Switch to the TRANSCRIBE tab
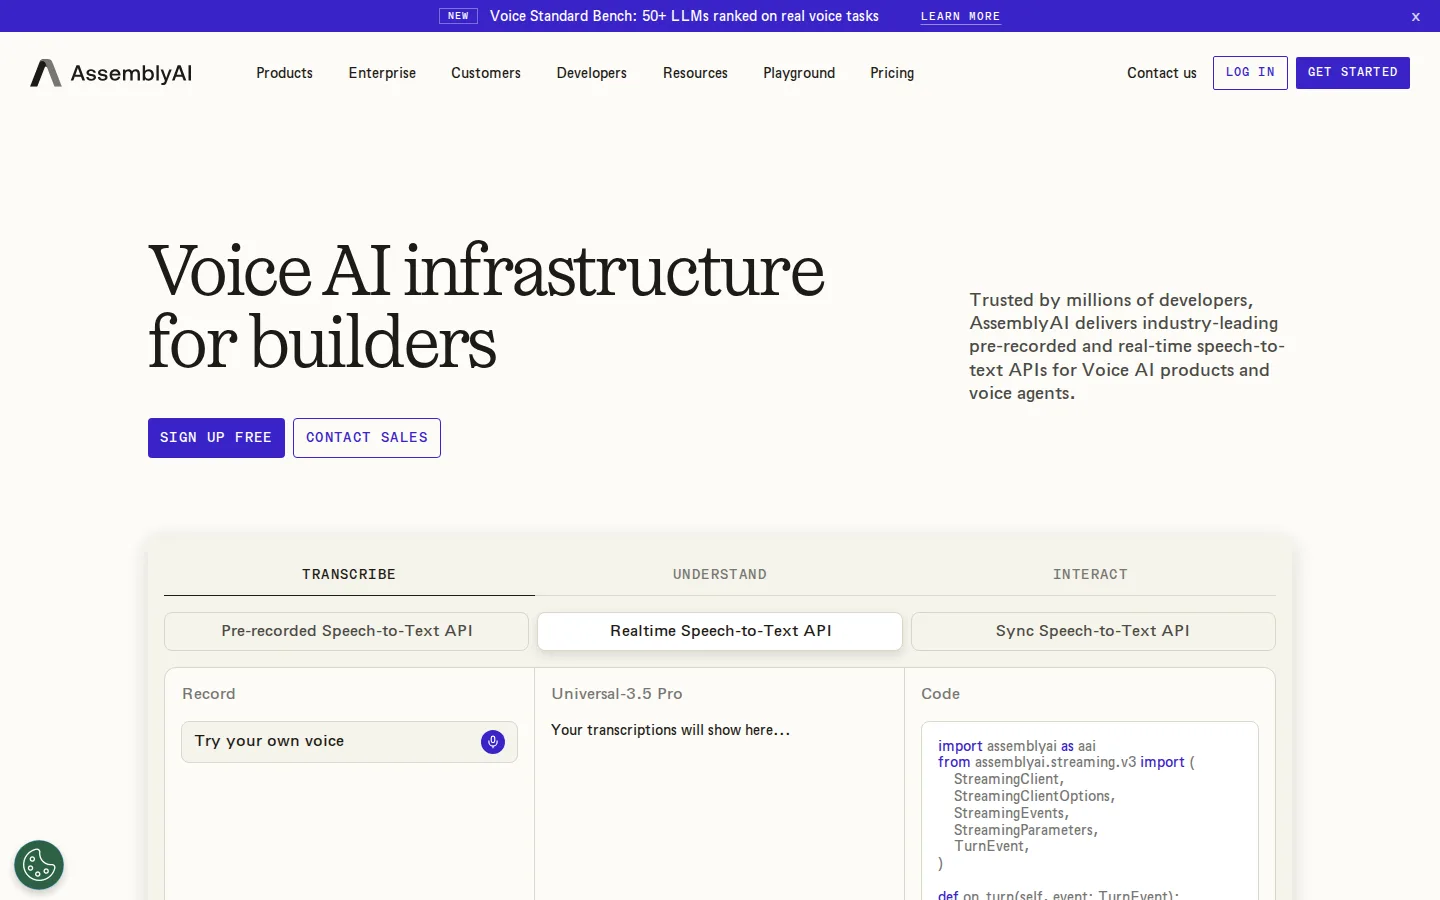This screenshot has width=1440, height=900. pyautogui.click(x=349, y=575)
